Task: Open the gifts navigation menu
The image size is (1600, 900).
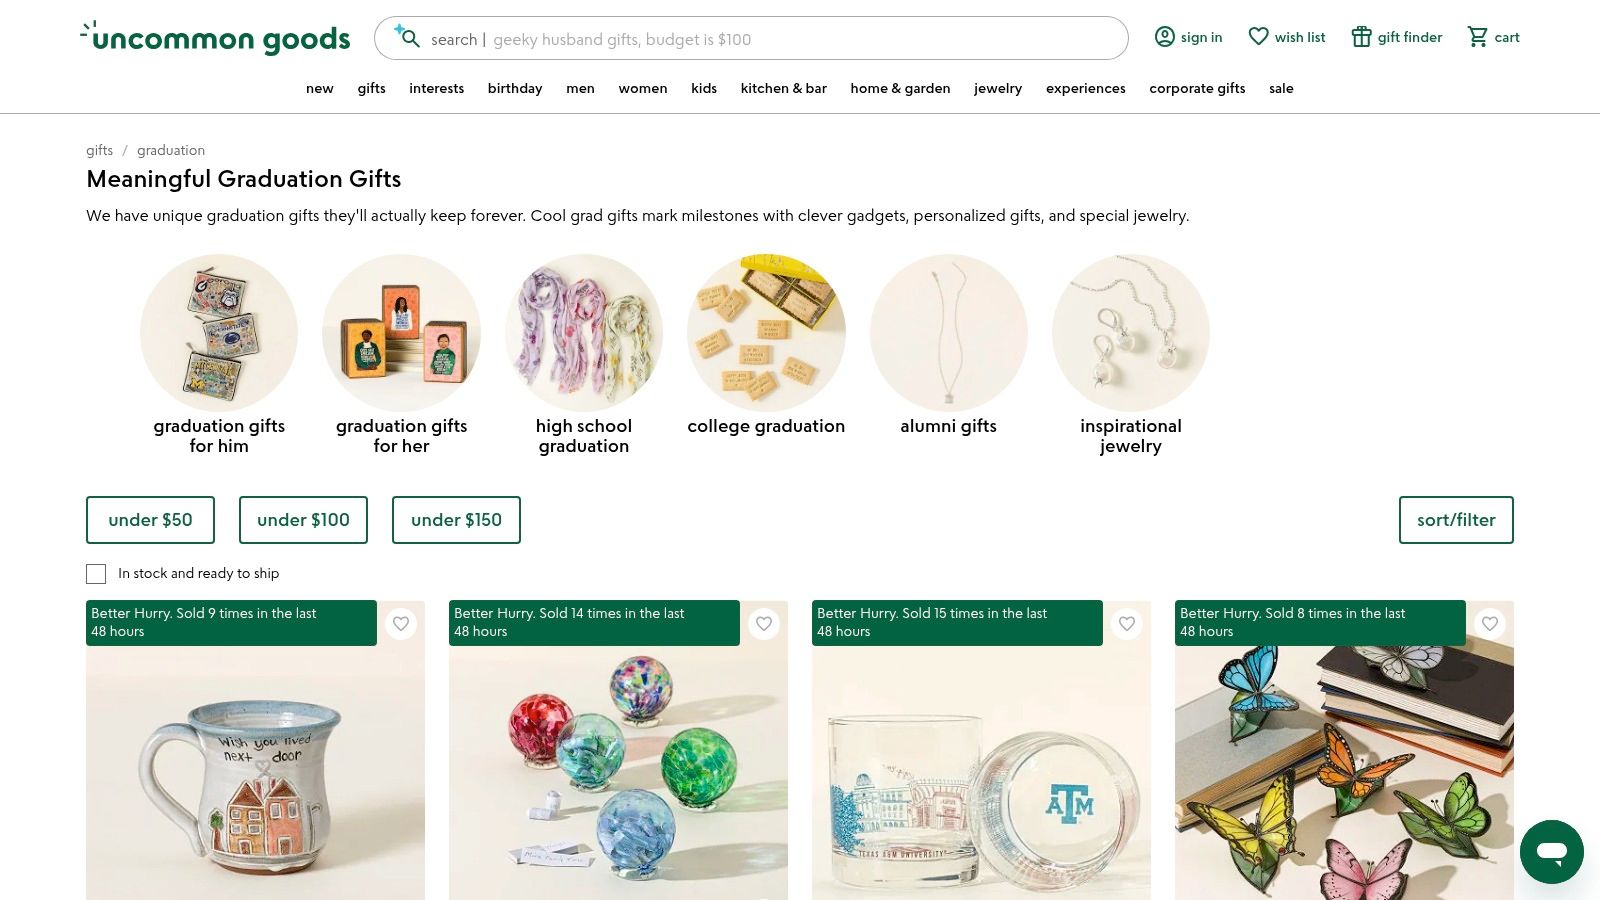Action: (371, 88)
